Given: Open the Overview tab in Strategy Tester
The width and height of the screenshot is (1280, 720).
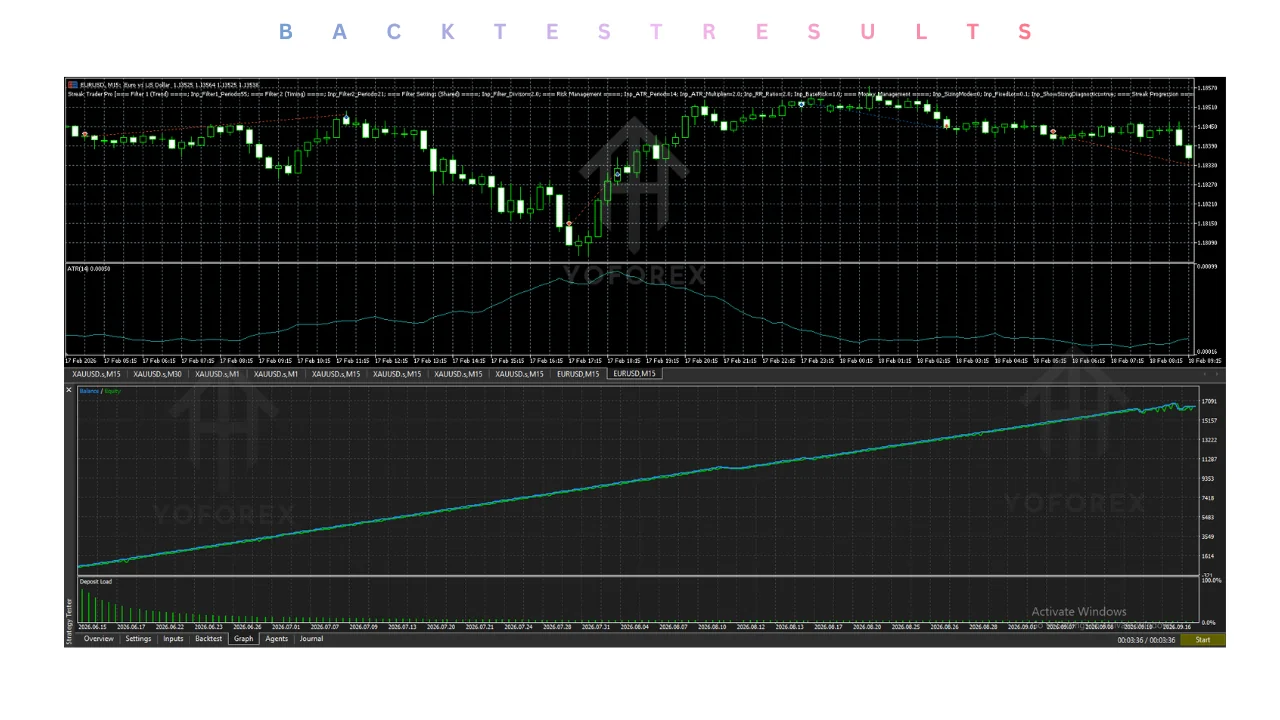Looking at the screenshot, I should (99, 639).
